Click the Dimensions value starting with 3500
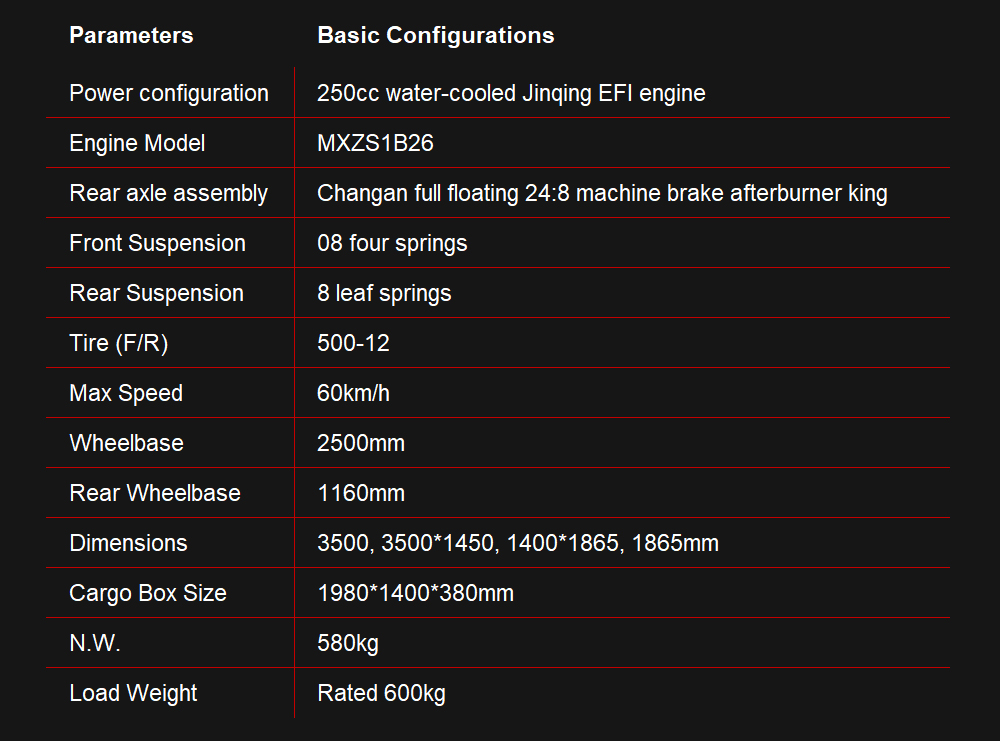The height and width of the screenshot is (741, 1000). [518, 543]
